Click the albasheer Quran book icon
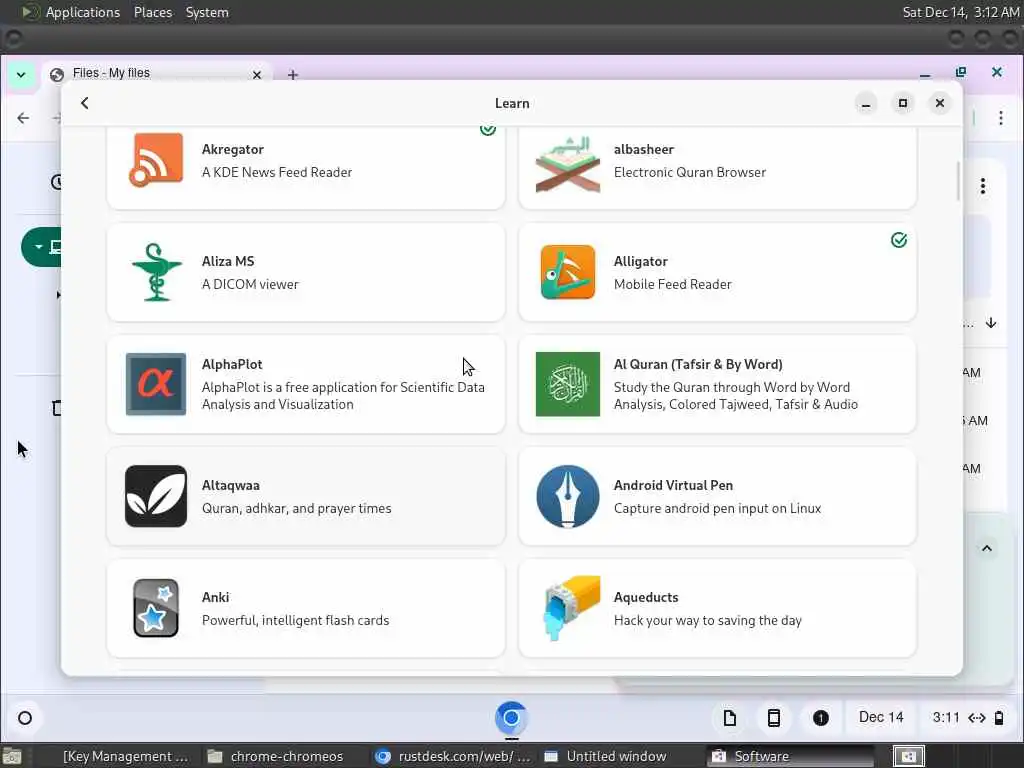This screenshot has width=1024, height=768. pyautogui.click(x=568, y=164)
